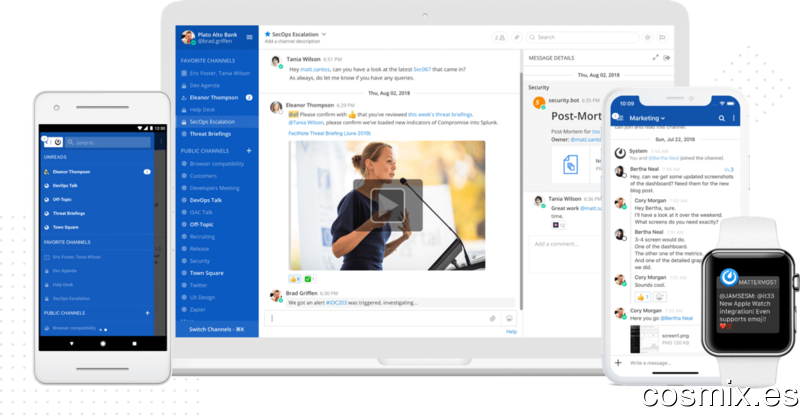The image size is (800, 415).
Task: Open the emoji picker in the message box
Action: tap(509, 319)
